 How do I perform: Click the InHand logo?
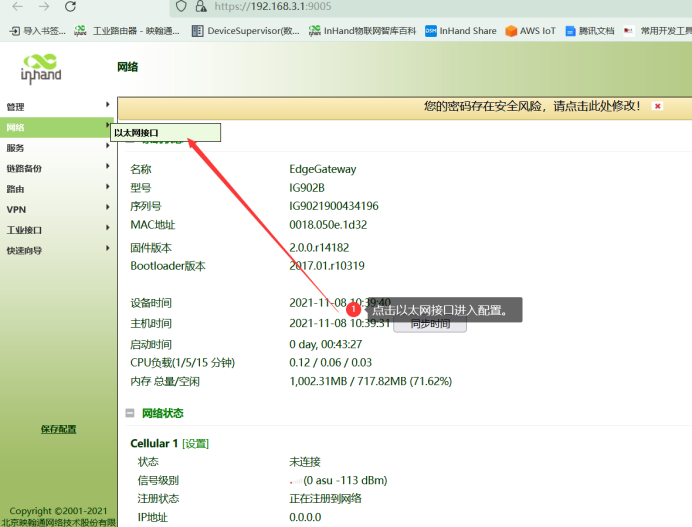(41, 68)
